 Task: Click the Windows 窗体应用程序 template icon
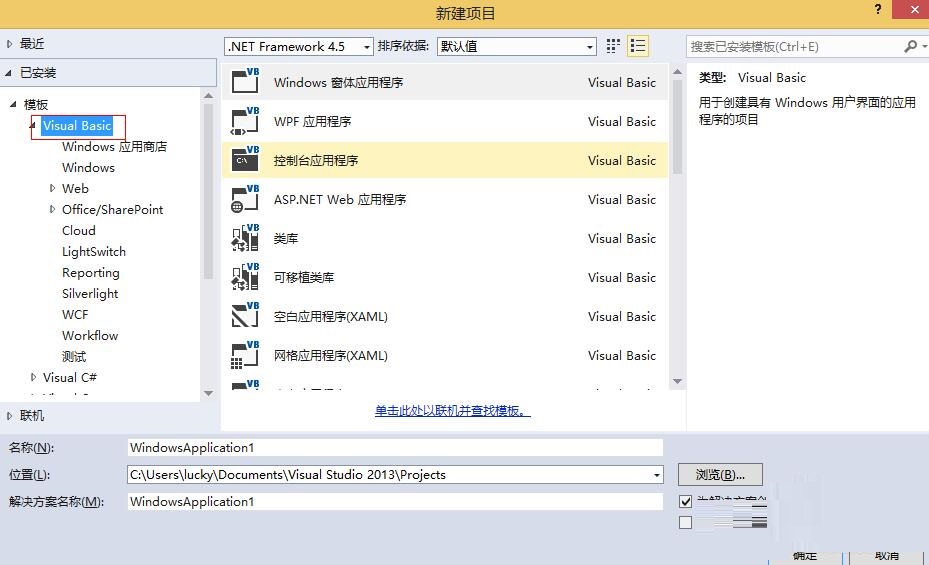click(x=245, y=82)
